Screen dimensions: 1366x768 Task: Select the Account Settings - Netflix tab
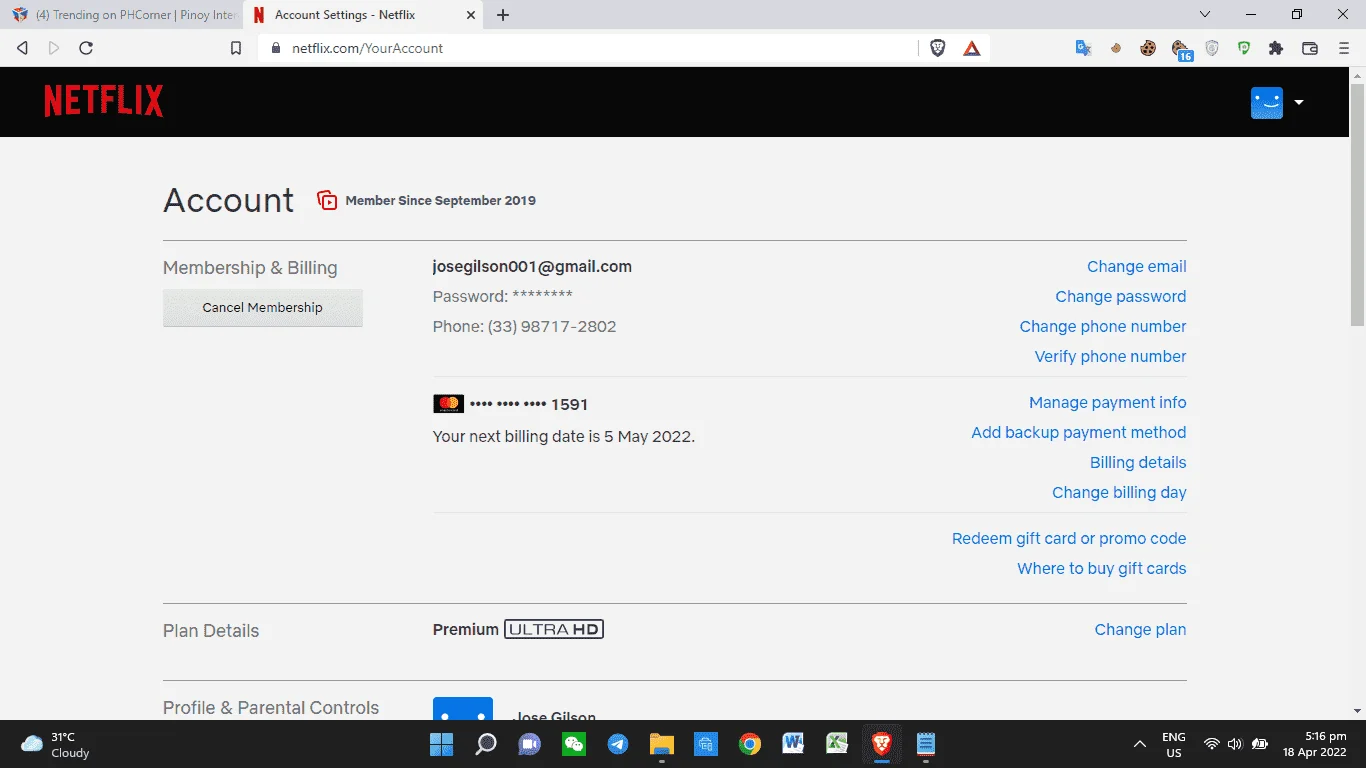click(363, 15)
